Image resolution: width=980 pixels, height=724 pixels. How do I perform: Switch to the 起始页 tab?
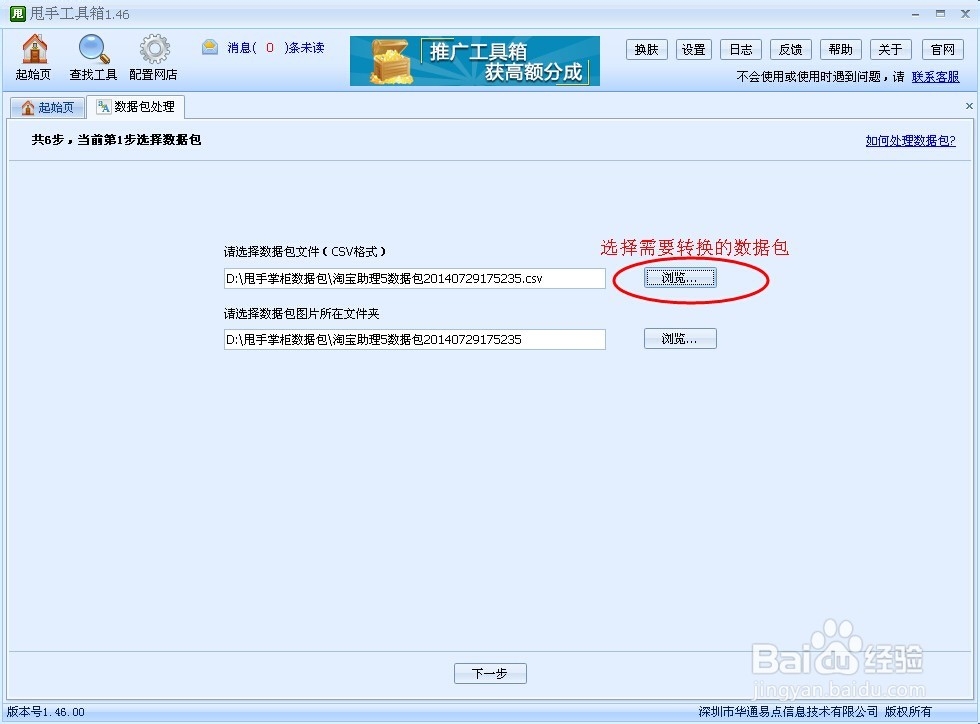pos(47,106)
